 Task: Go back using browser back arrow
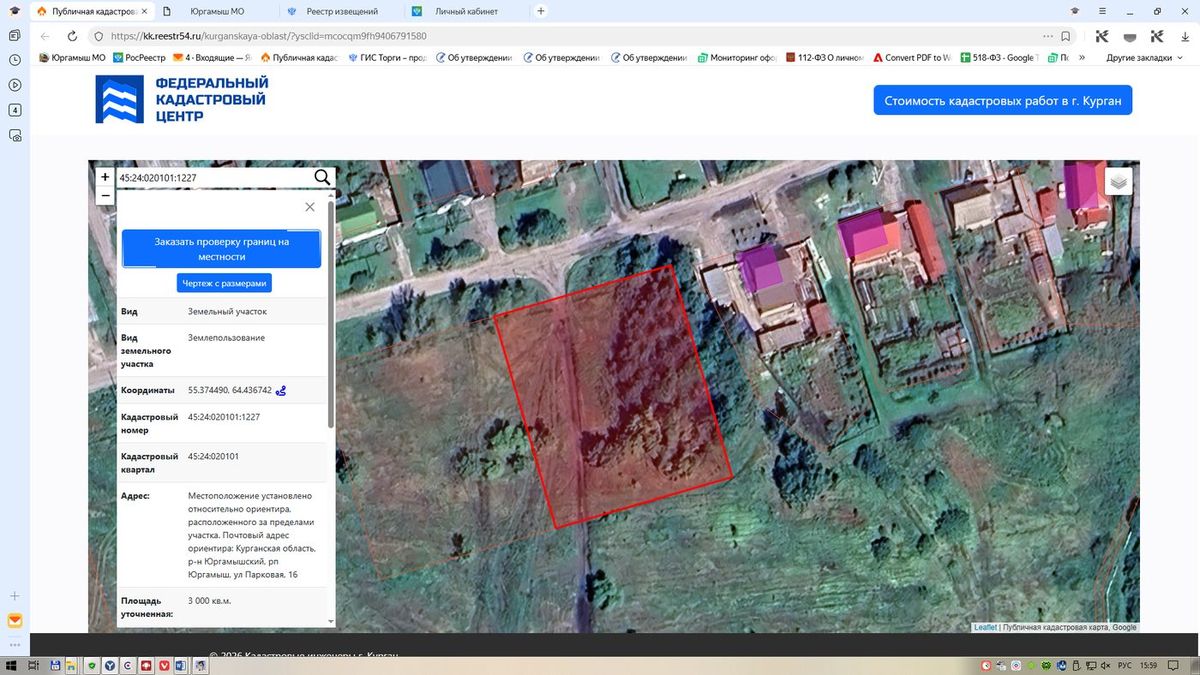click(x=45, y=36)
